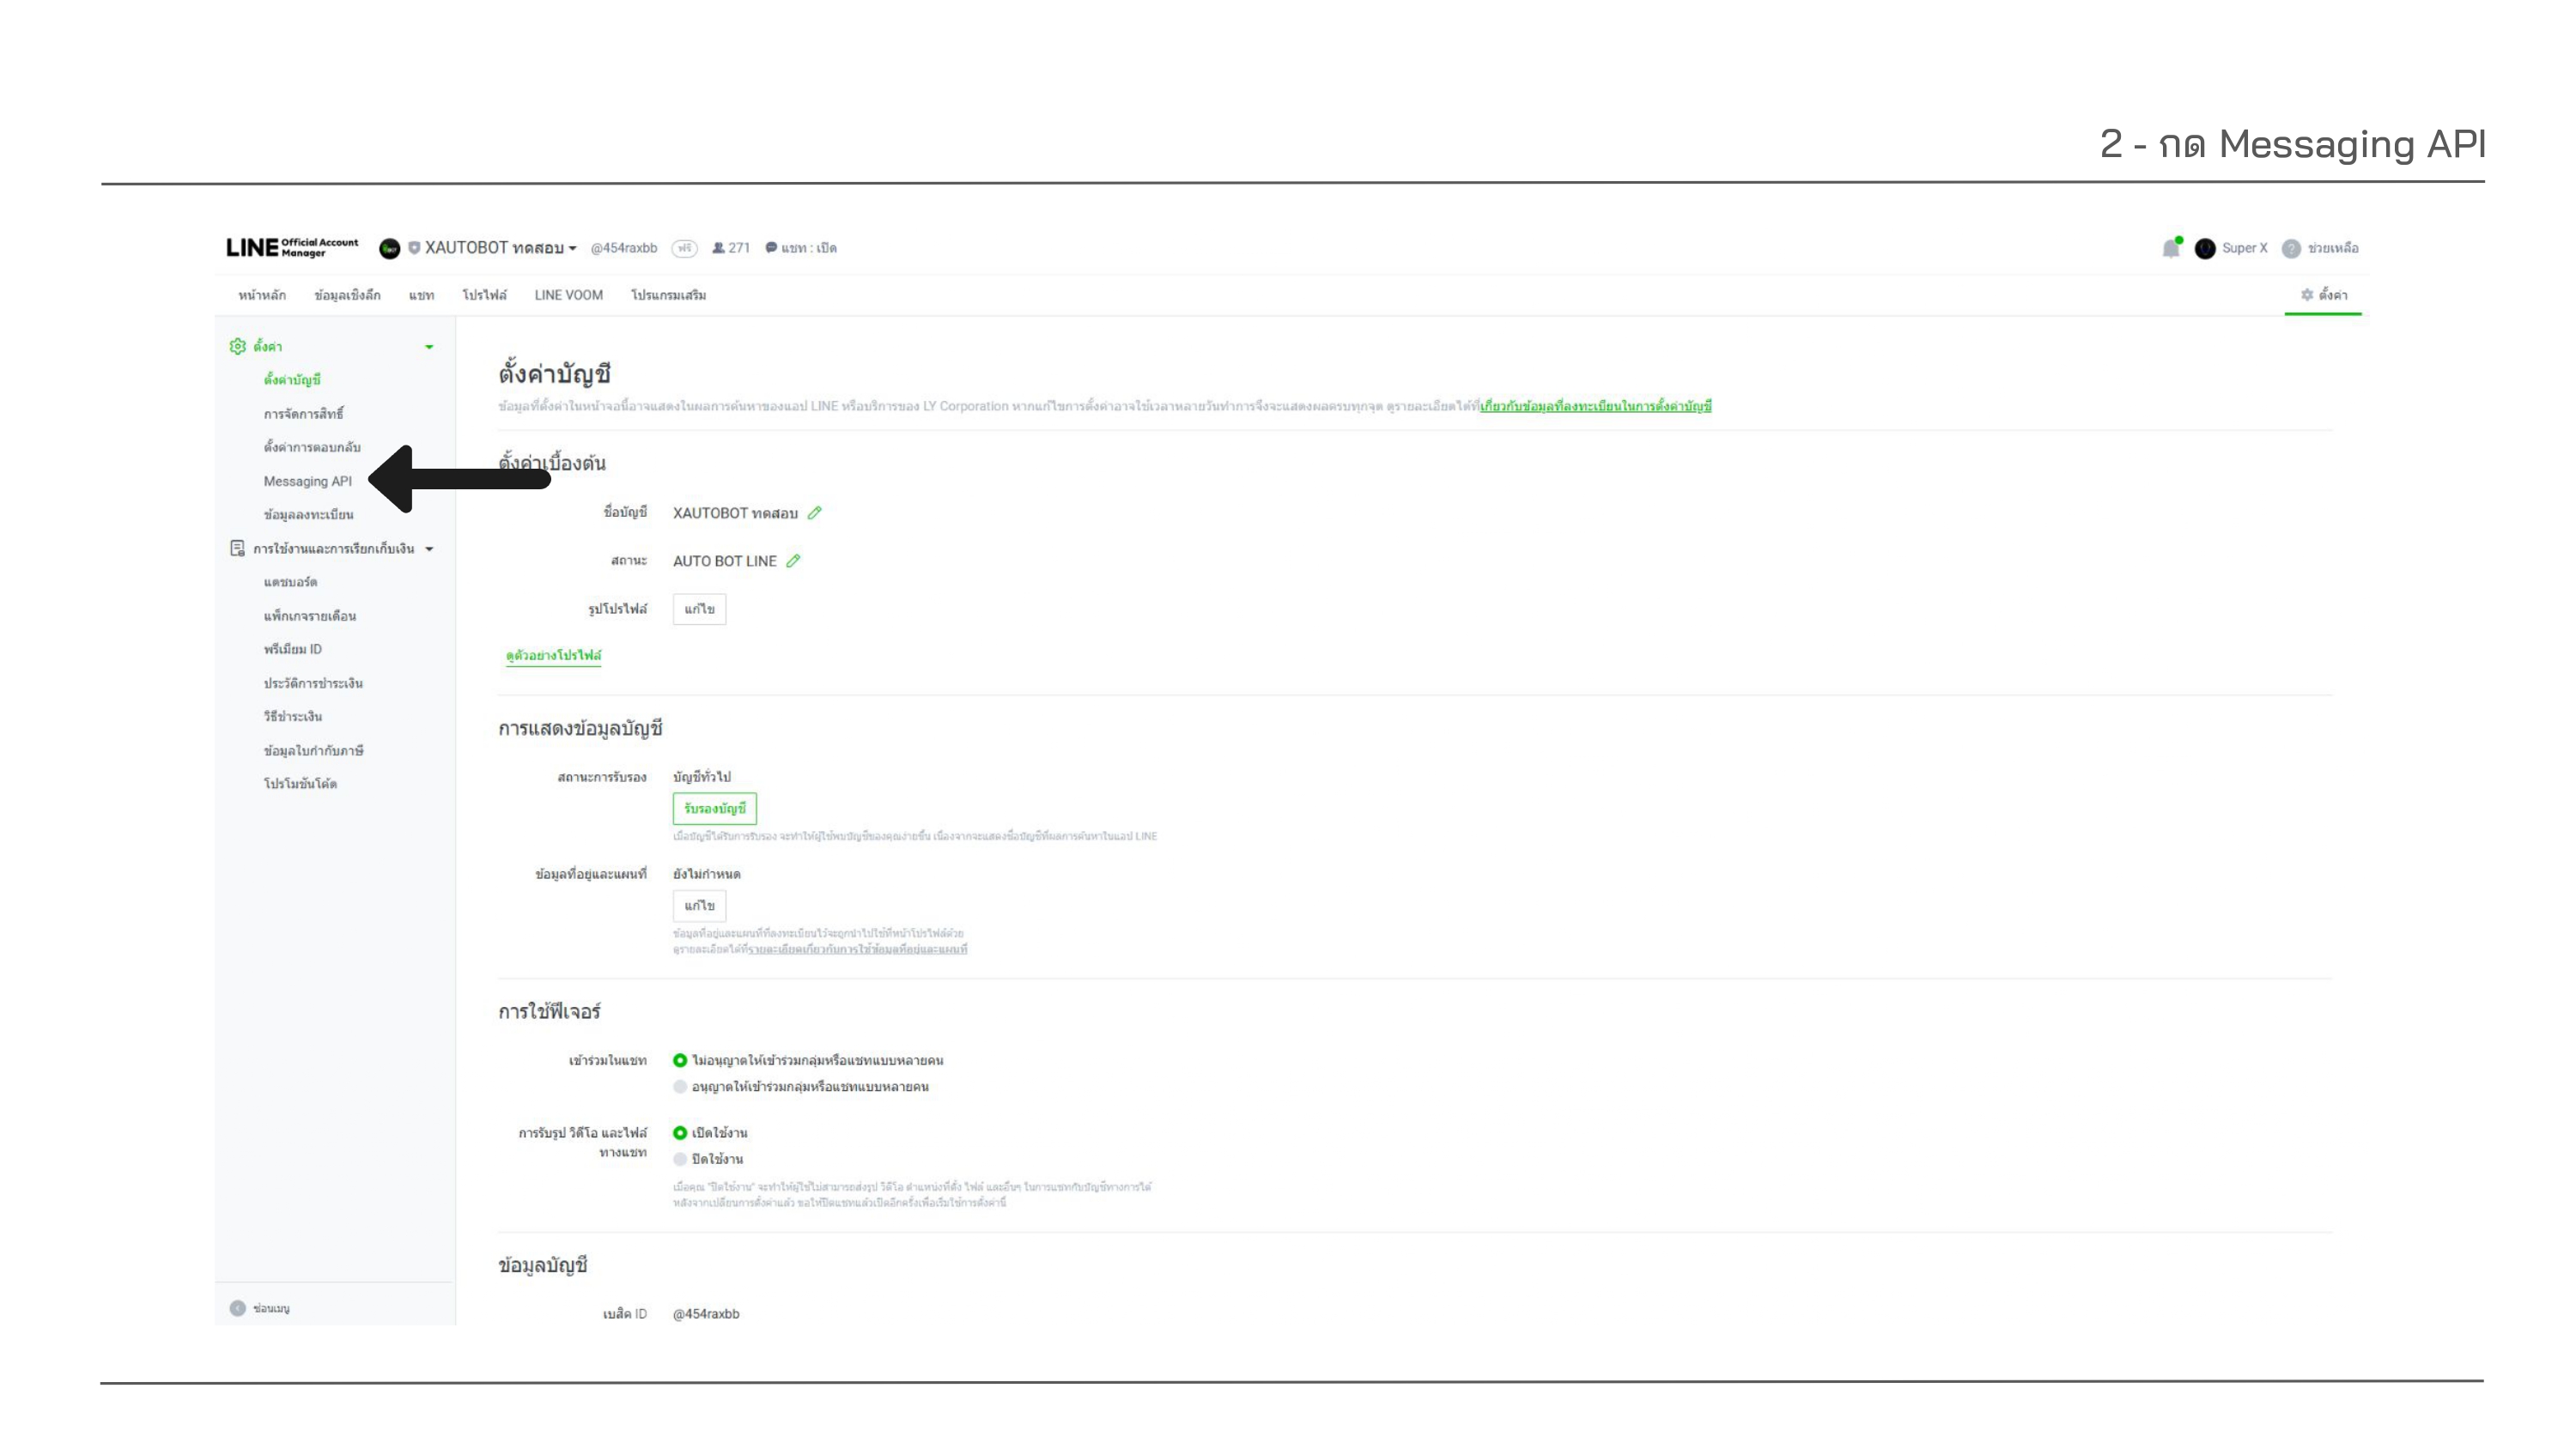Click the LINE Official Account Manager logo
The image size is (2576, 1449).
pos(291,248)
